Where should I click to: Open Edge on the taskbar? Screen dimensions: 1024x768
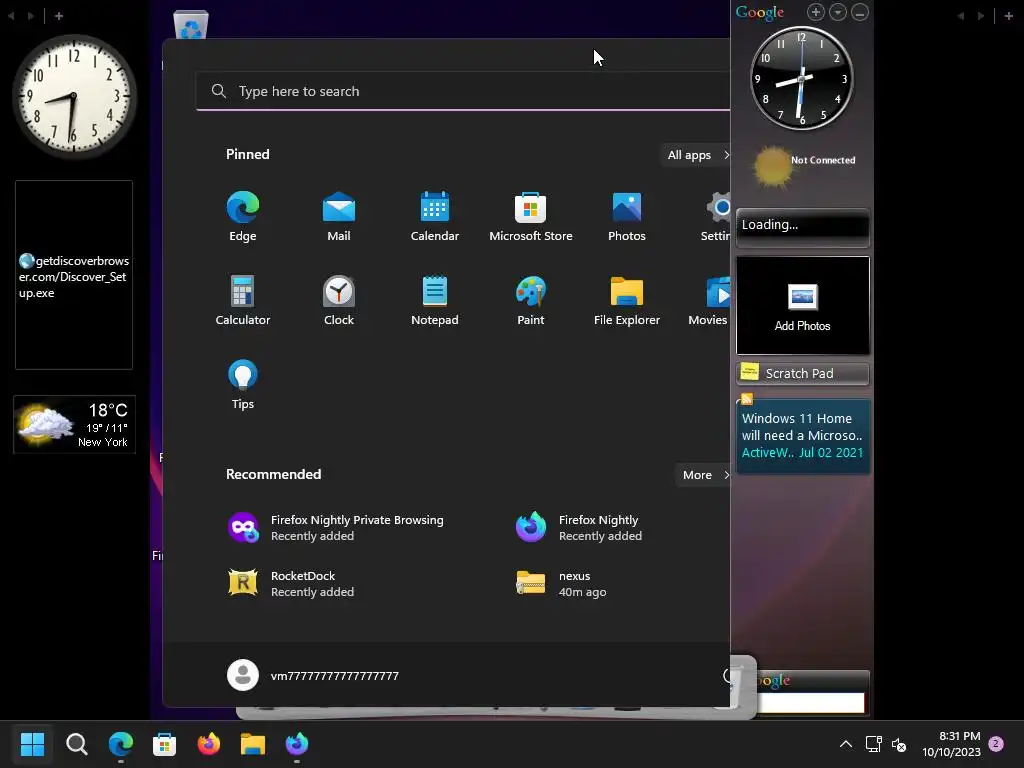[x=121, y=743]
